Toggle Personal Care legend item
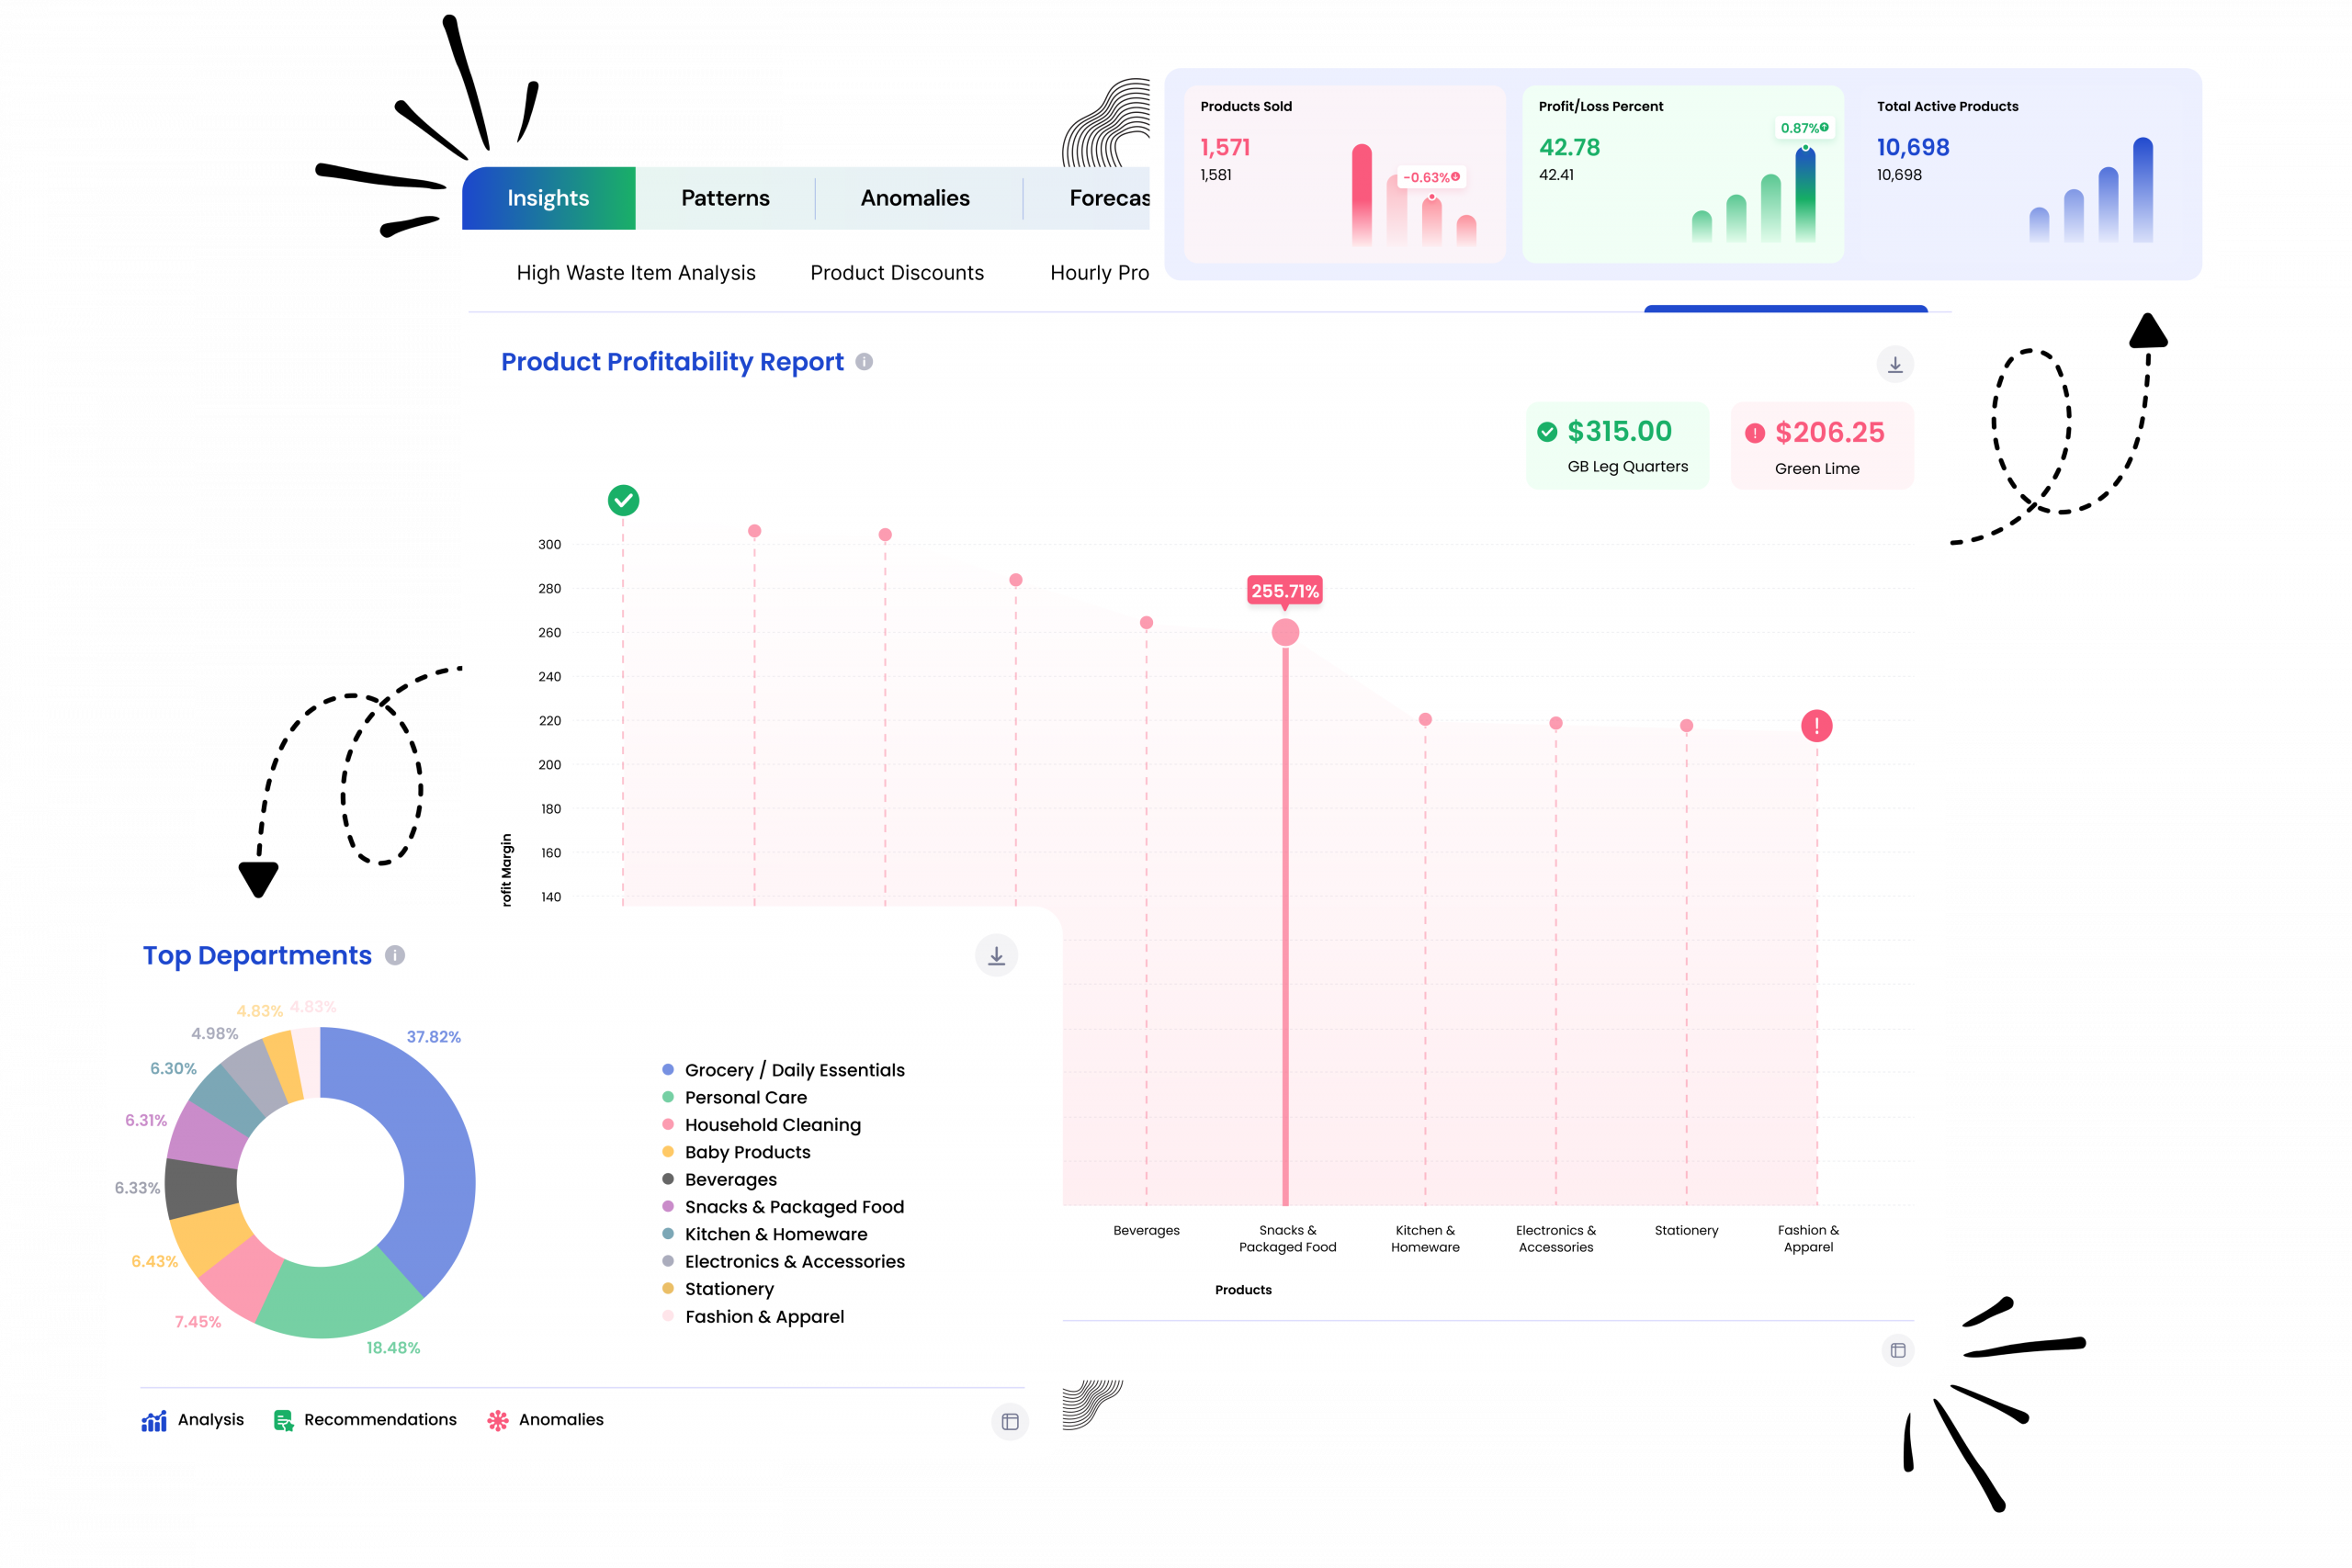This screenshot has width=2352, height=1568. point(745,1097)
